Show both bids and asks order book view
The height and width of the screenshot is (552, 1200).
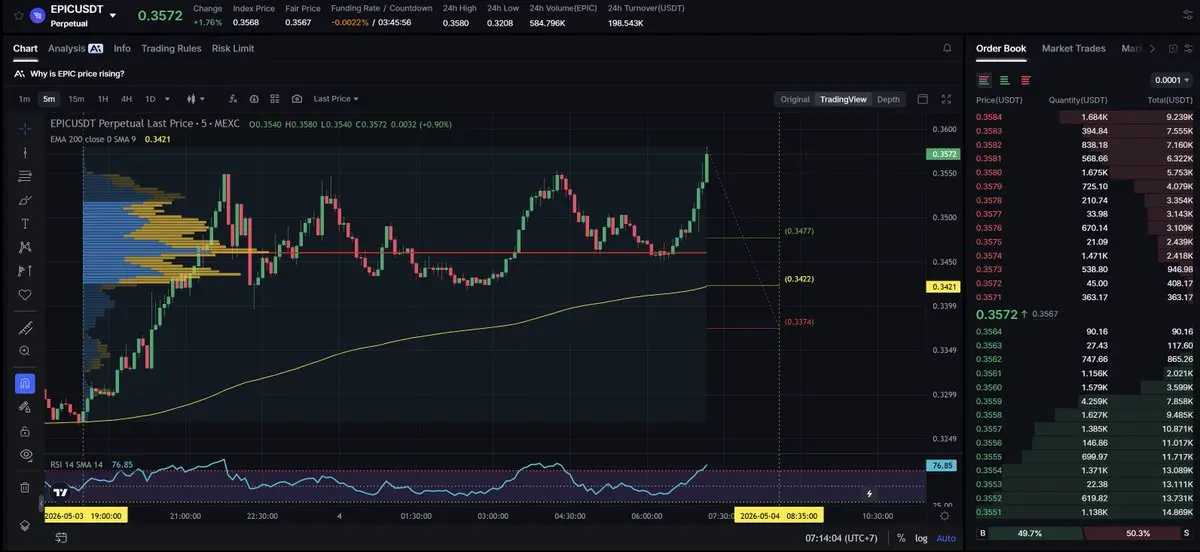(x=985, y=80)
